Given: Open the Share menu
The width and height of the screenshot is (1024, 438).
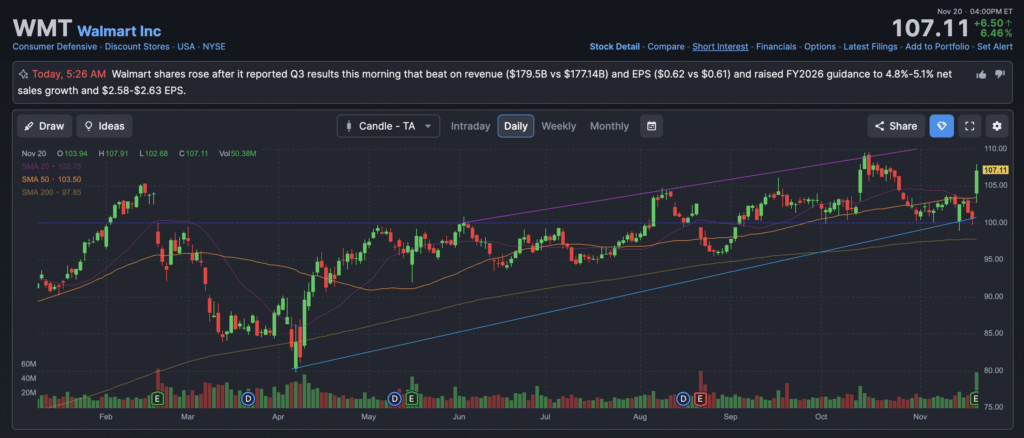Looking at the screenshot, I should click(x=894, y=126).
